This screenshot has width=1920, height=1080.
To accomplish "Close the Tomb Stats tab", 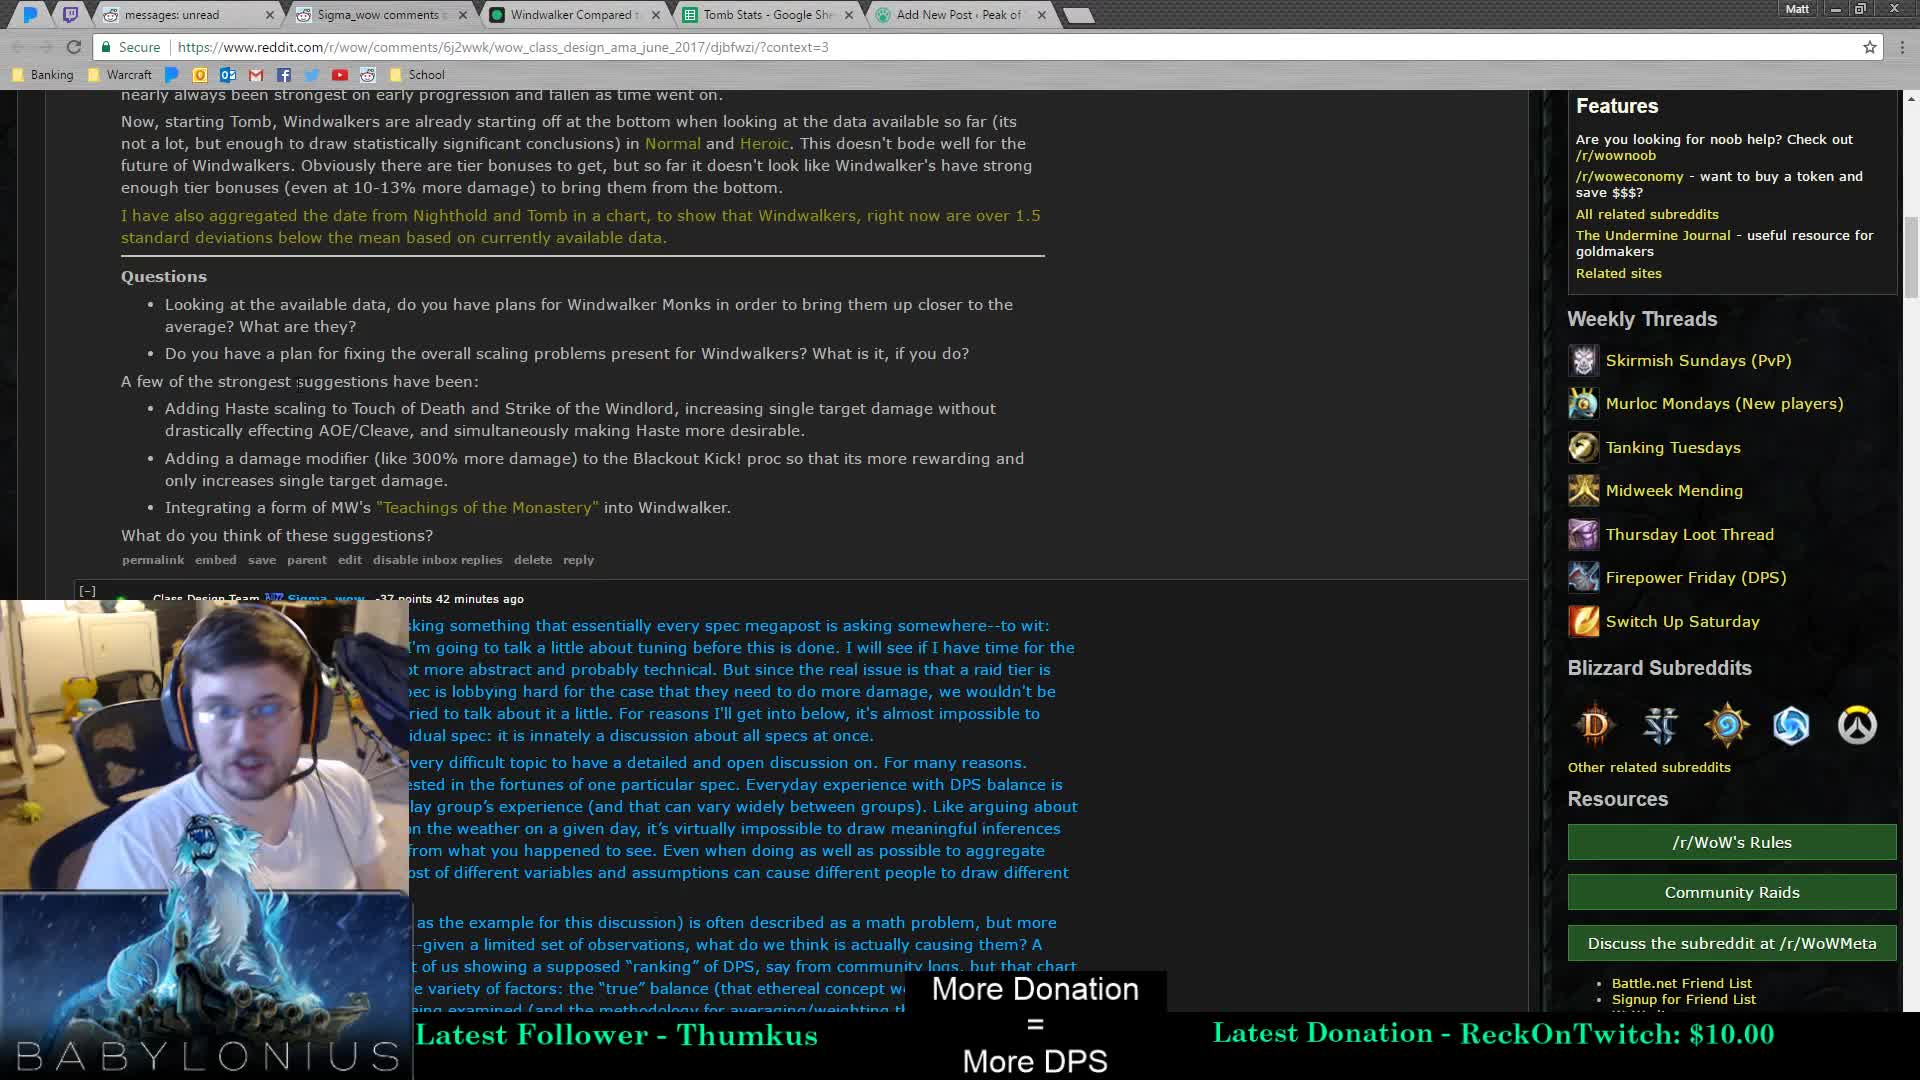I will (849, 15).
